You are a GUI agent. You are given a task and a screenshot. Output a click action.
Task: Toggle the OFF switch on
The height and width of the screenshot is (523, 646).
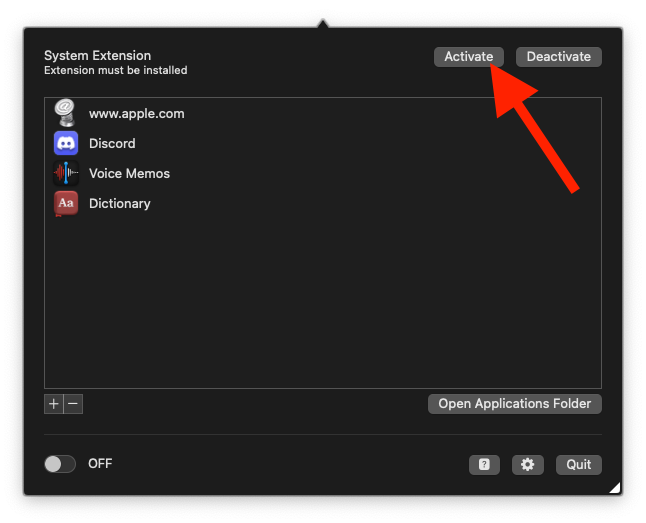tap(60, 464)
